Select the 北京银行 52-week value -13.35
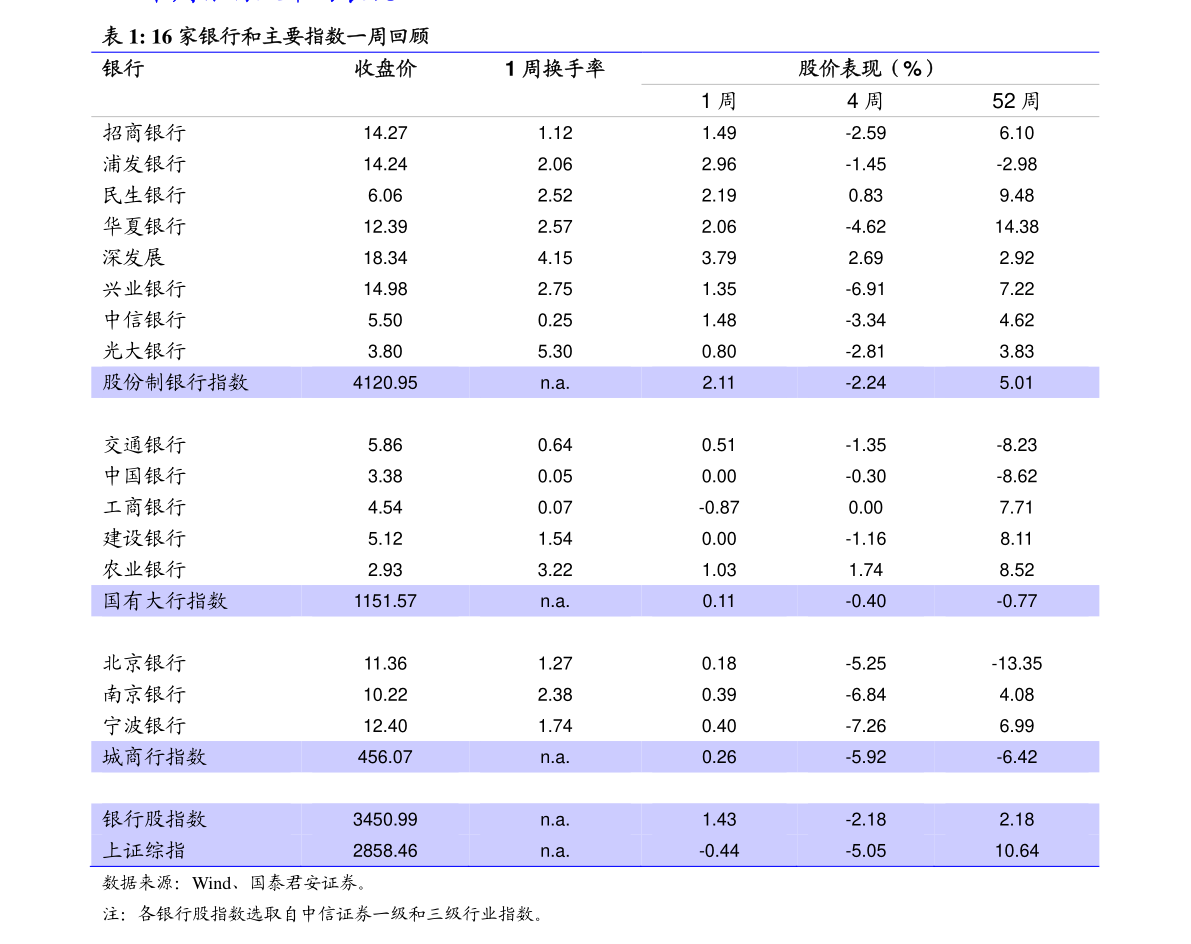This screenshot has width=1191, height=944. (1016, 663)
